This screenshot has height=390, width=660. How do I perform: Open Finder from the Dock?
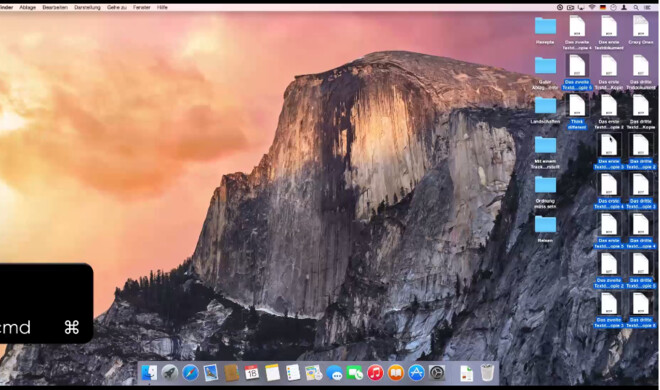[x=149, y=373]
